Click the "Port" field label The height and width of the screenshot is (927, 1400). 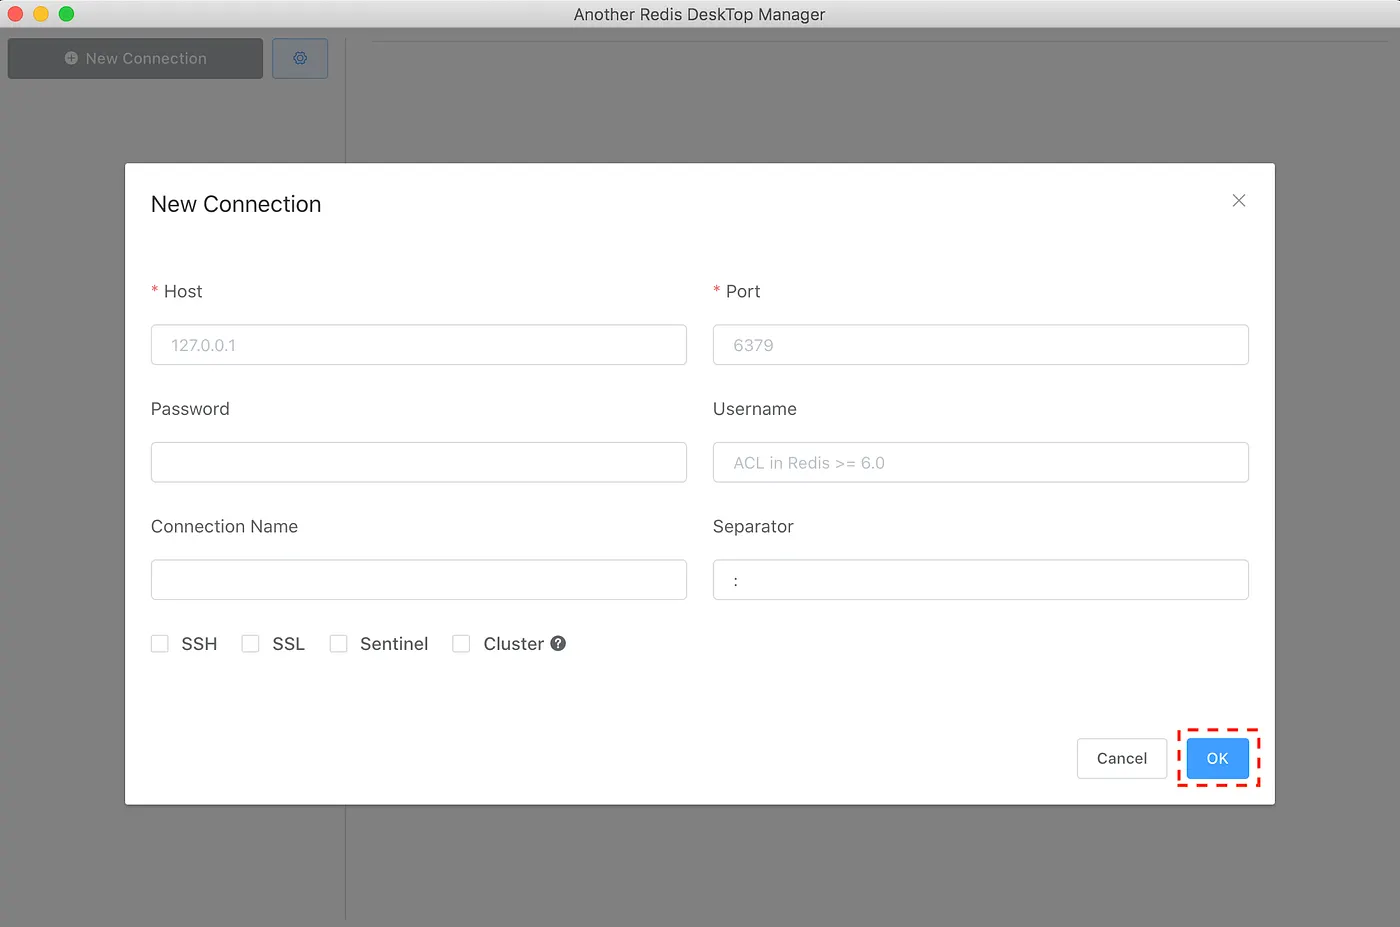pos(743,291)
